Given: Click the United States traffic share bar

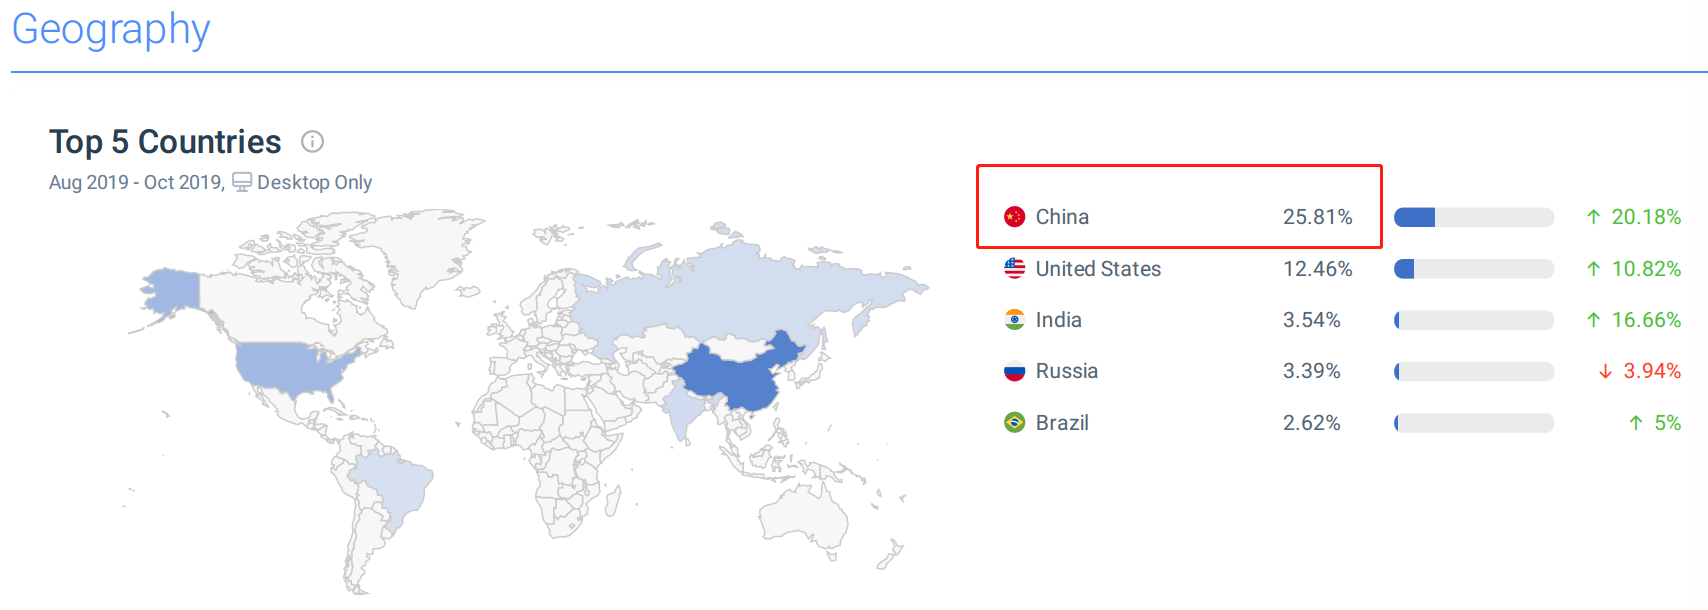Looking at the screenshot, I should [x=1474, y=269].
